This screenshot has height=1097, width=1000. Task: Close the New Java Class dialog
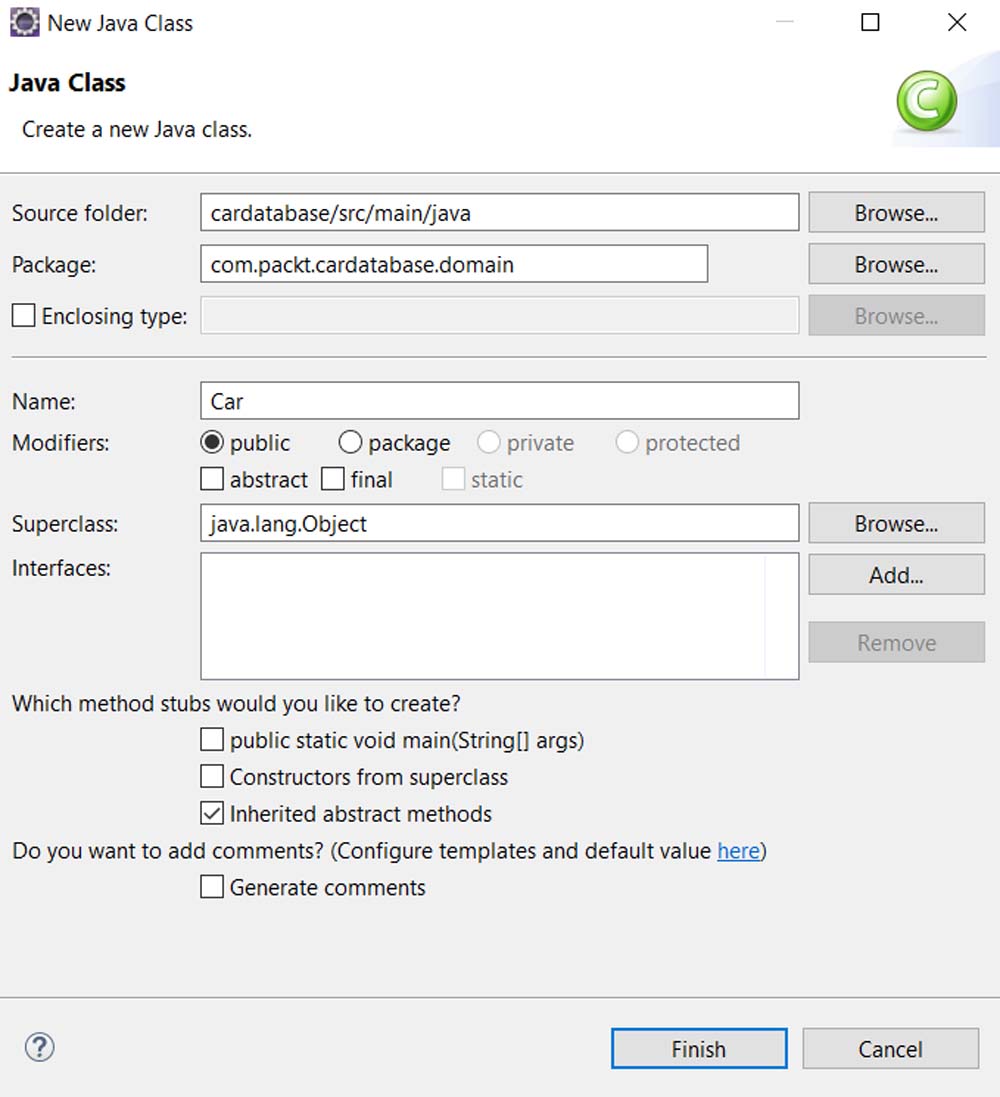(x=957, y=23)
